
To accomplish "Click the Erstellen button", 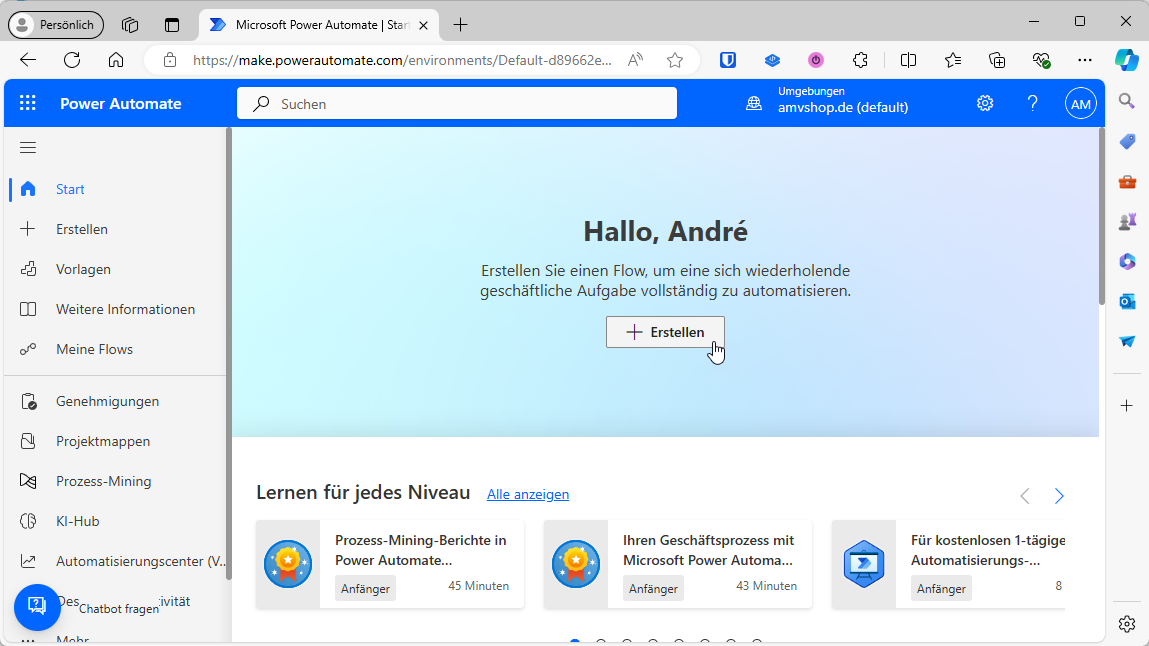I will click(665, 331).
